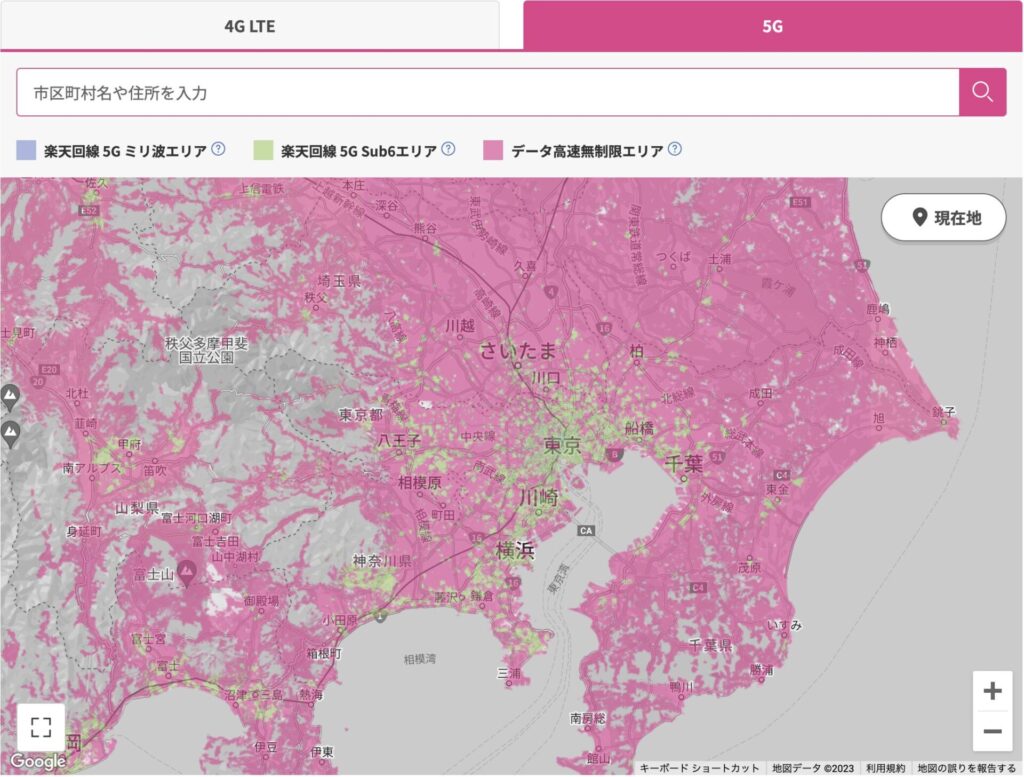1024x777 pixels.
Task: Click 地図の誤りを報告する link
Action: pos(967,769)
